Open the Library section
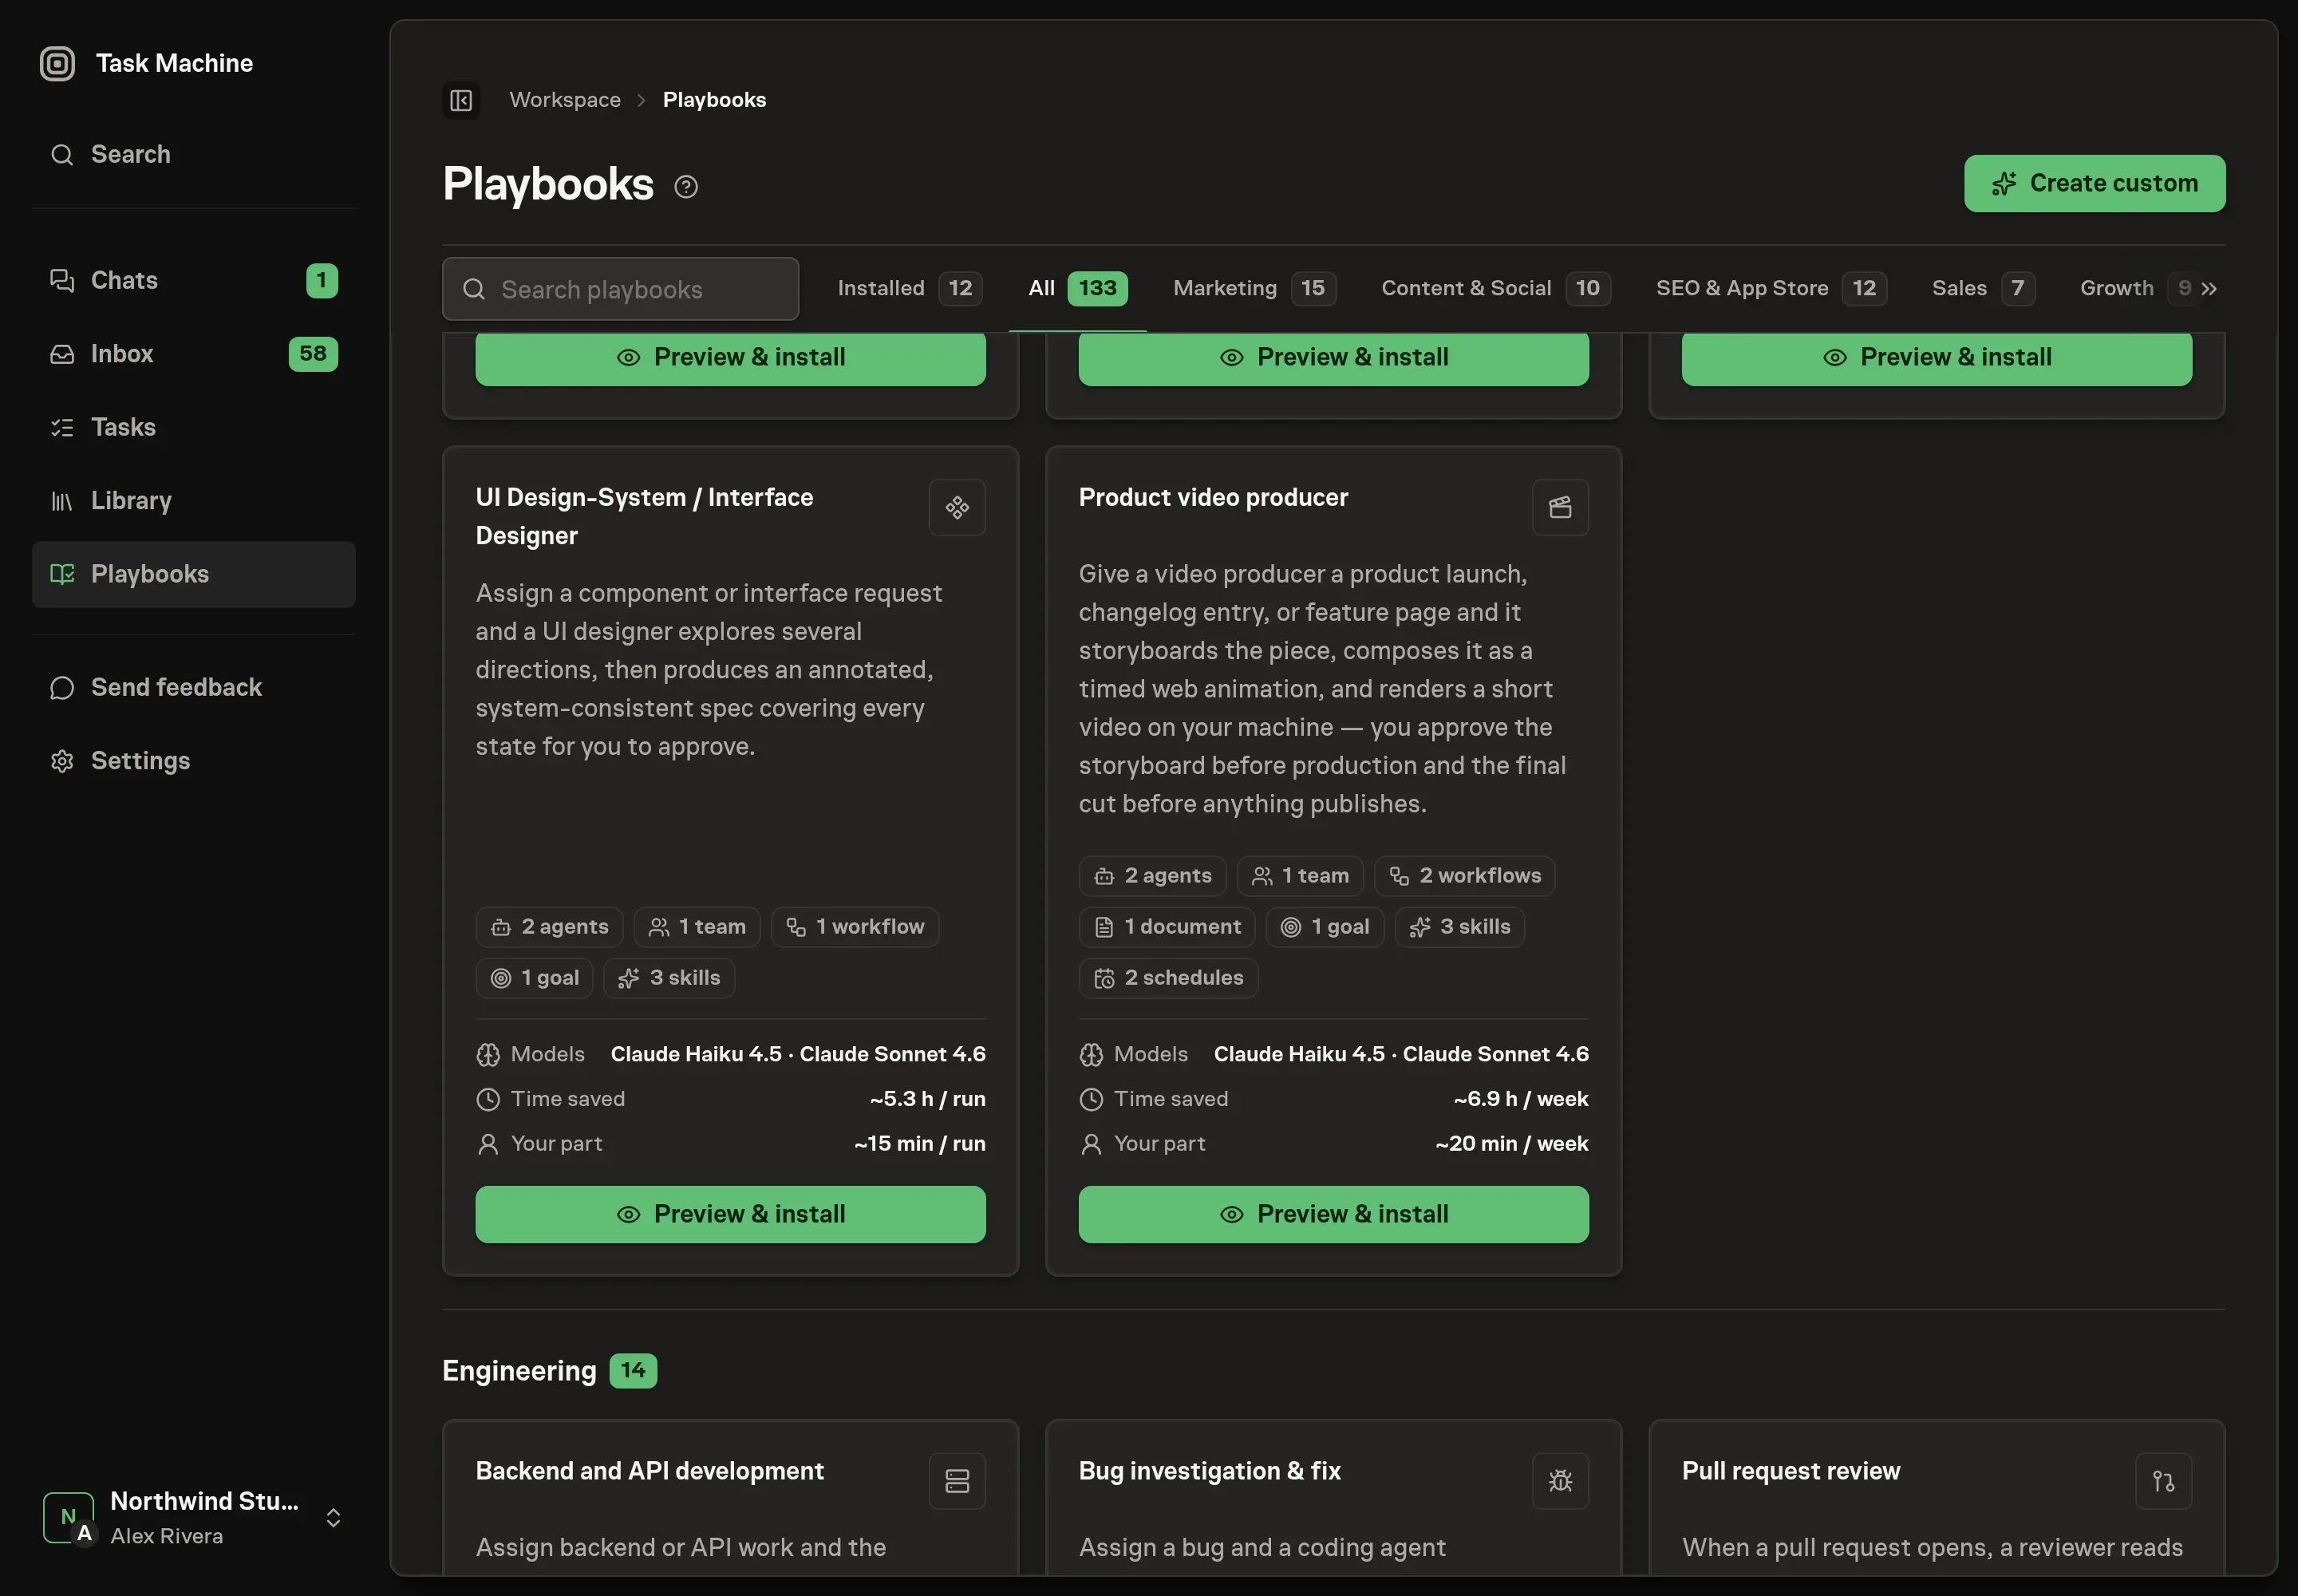The width and height of the screenshot is (2298, 1596). click(194, 501)
